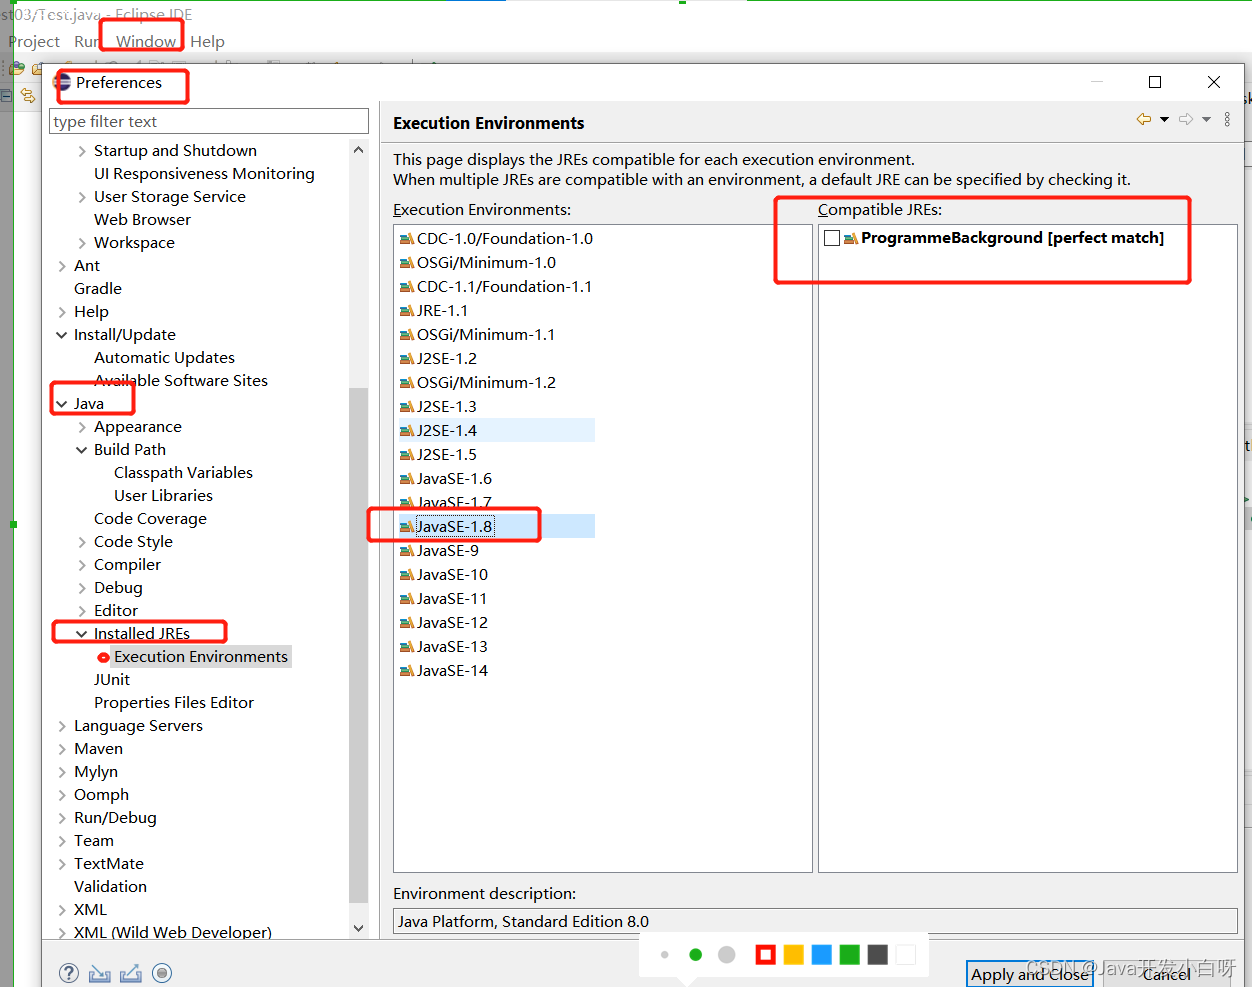Viewport: 1252px width, 987px height.
Task: Open the Preferences help icon
Action: pyautogui.click(x=69, y=973)
